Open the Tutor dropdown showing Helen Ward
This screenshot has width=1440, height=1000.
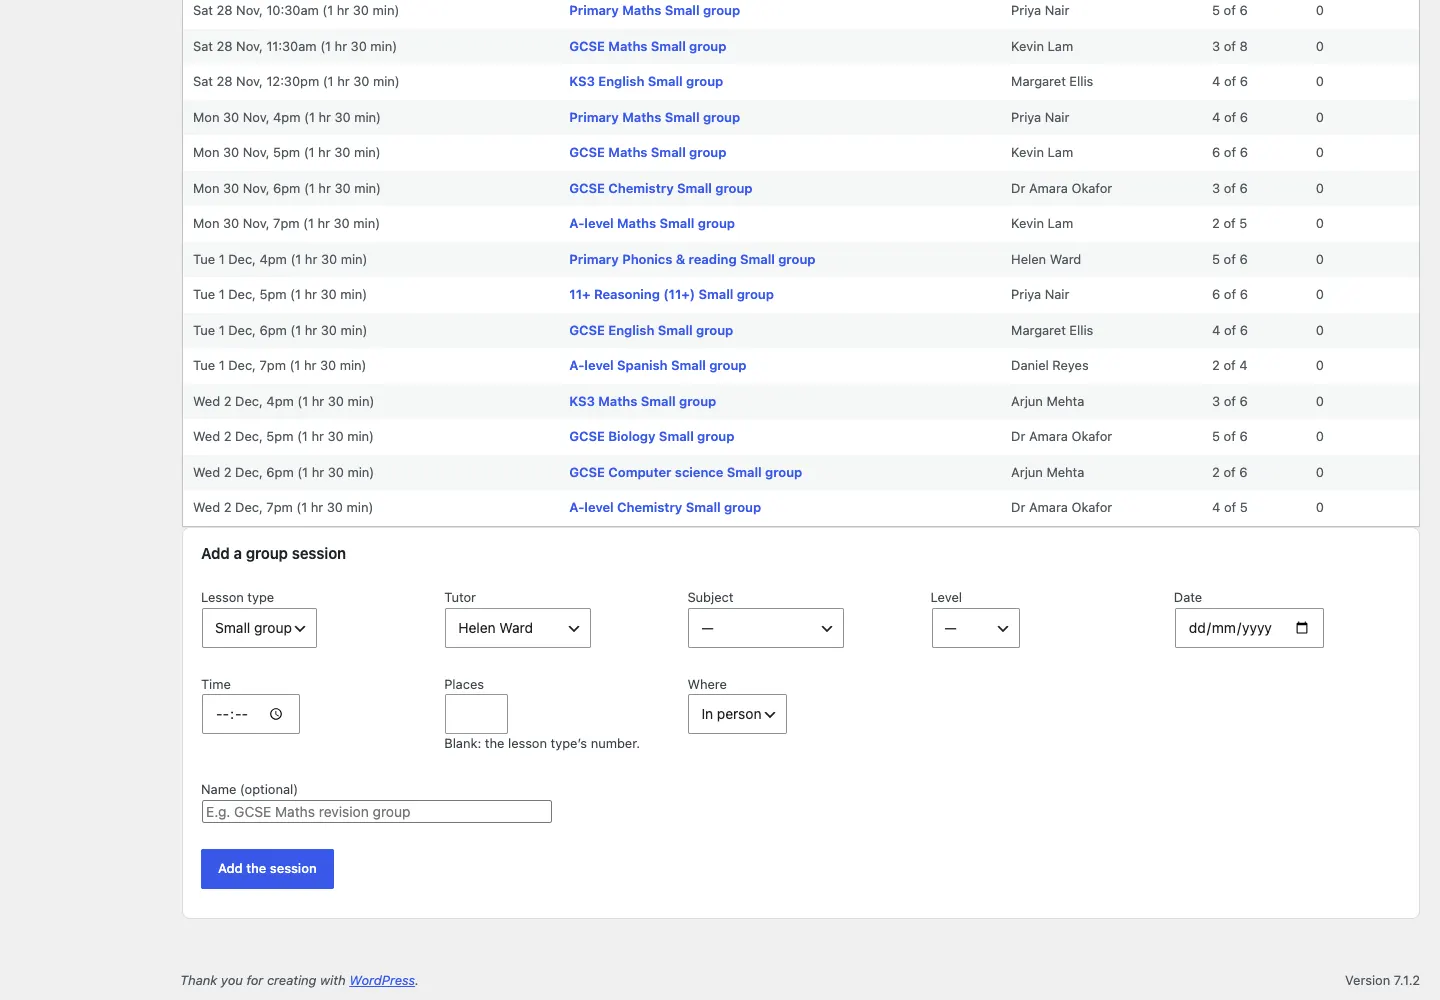pos(518,628)
